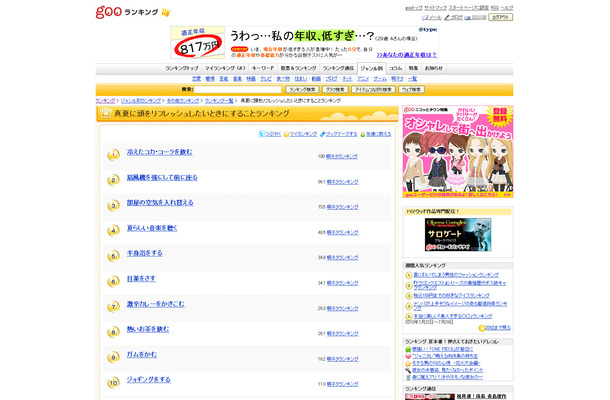Open the 部屋の空気を入れ替える link
The height and width of the screenshot is (400, 610).
tap(160, 202)
